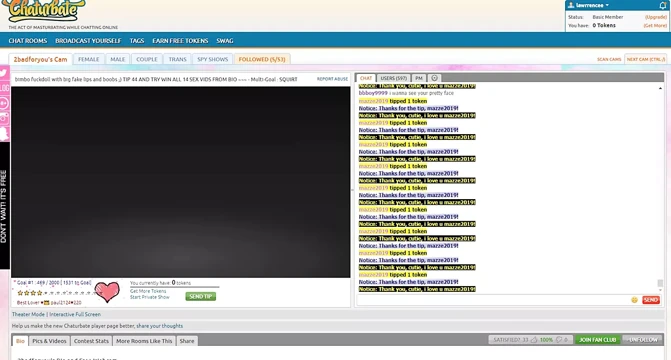Open the PM tab

(419, 78)
